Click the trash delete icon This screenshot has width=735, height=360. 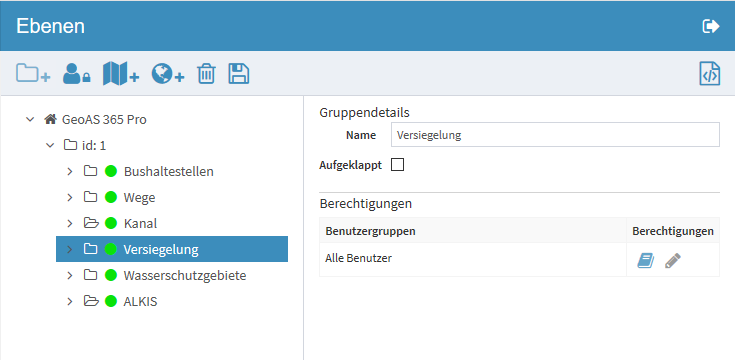[x=206, y=74]
